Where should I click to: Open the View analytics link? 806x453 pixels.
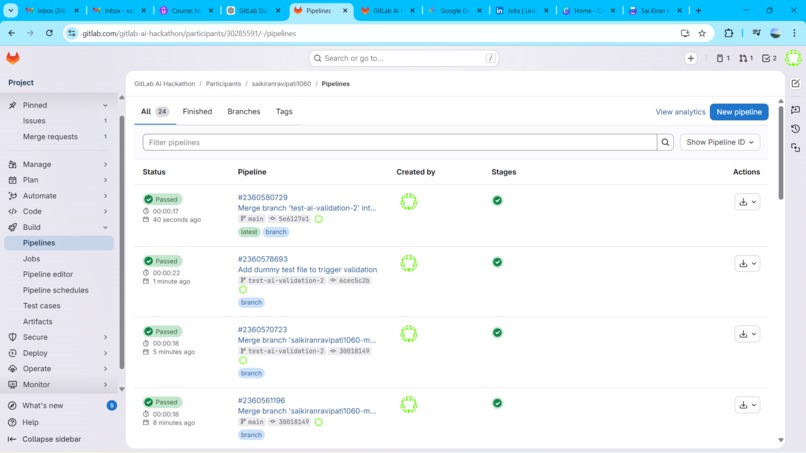pyautogui.click(x=680, y=112)
